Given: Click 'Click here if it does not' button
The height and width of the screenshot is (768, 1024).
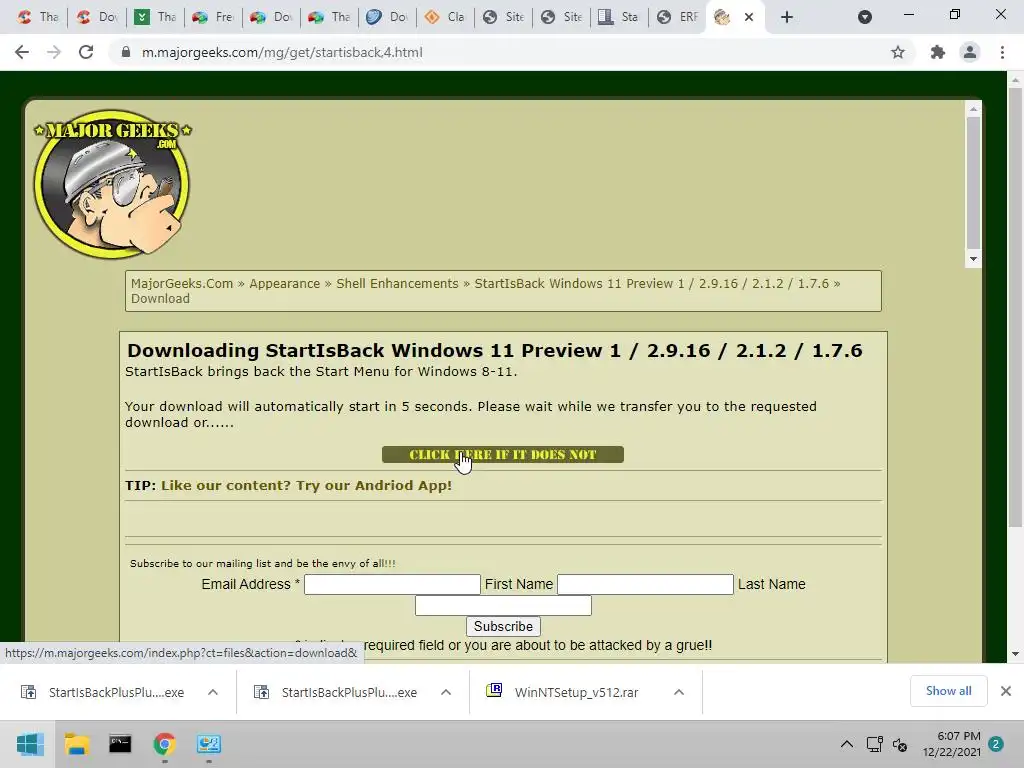Looking at the screenshot, I should coord(503,455).
